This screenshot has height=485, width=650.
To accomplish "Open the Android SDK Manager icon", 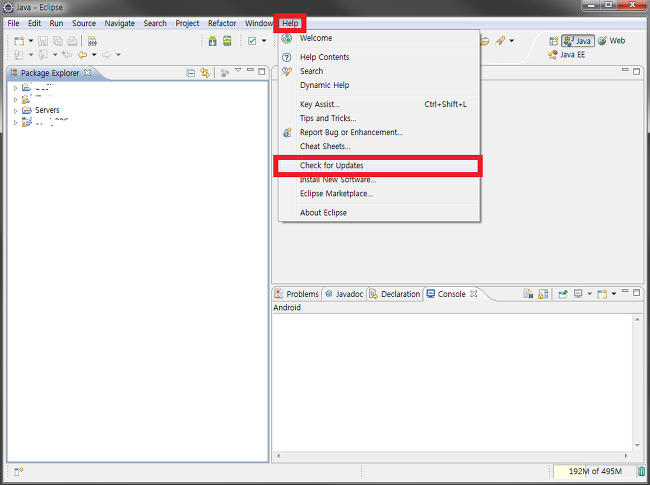I will point(213,41).
